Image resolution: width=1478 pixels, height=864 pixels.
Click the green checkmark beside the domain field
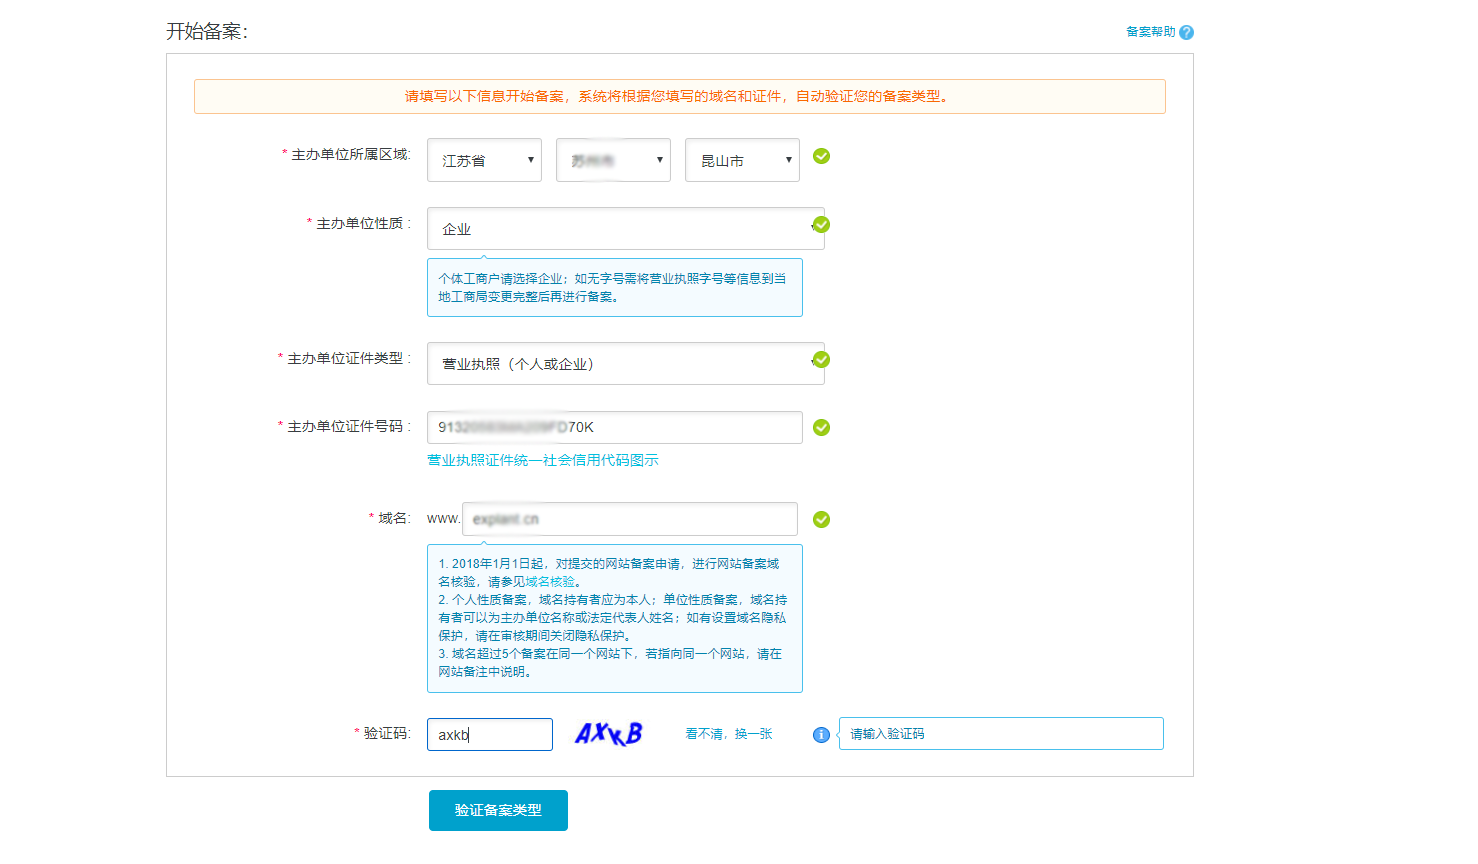[x=821, y=519]
